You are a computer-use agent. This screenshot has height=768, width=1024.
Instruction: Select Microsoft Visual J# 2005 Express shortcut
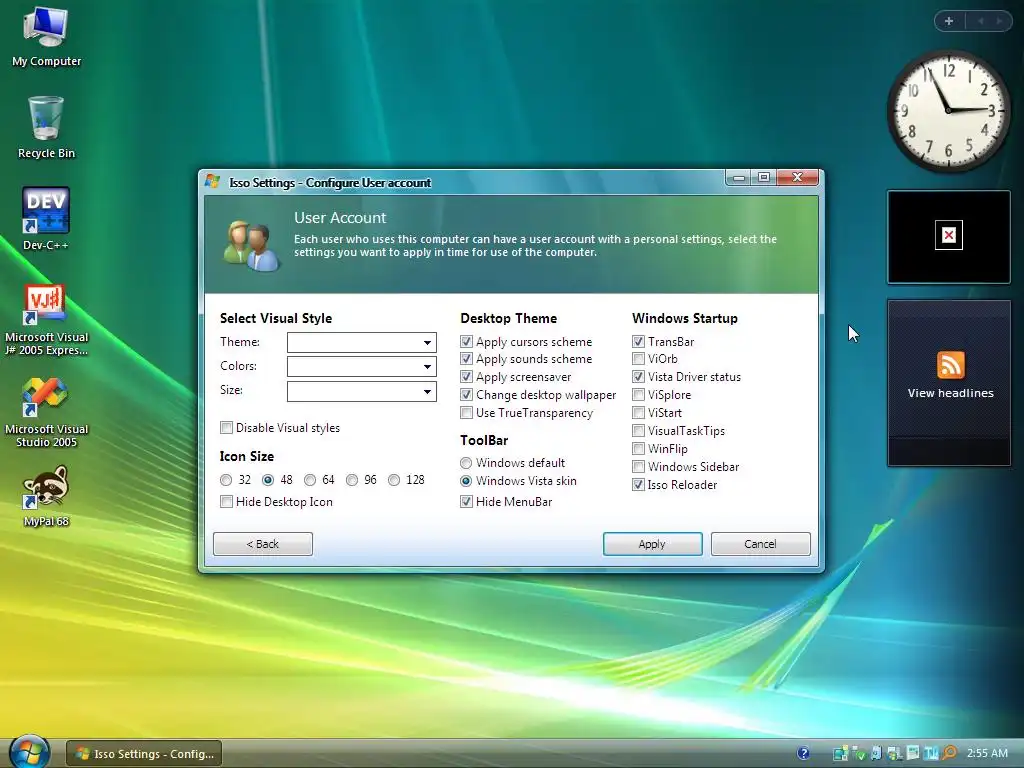(x=46, y=320)
